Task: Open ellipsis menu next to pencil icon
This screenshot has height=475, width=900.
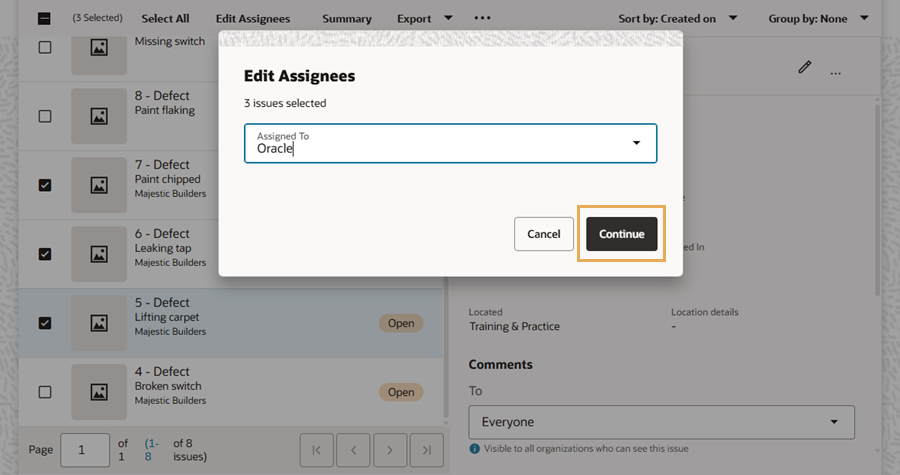Action: 836,73
